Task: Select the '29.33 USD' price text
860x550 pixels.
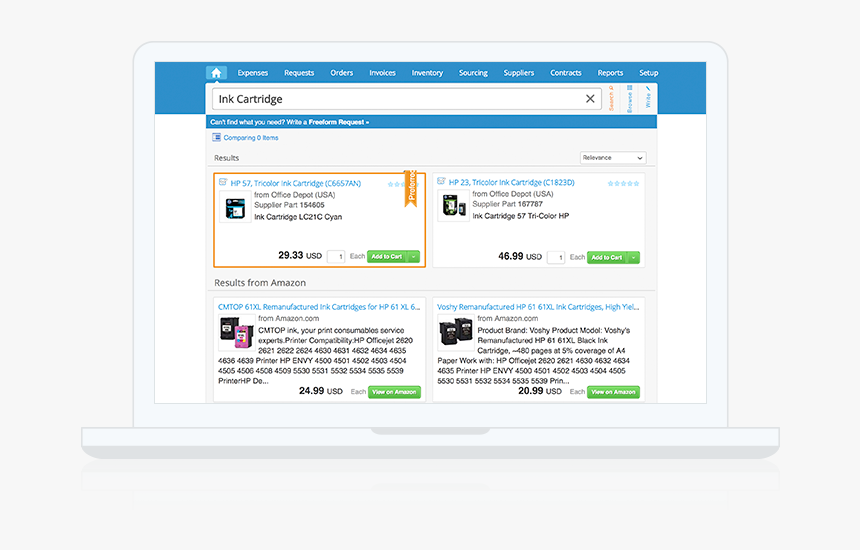Action: [x=300, y=256]
